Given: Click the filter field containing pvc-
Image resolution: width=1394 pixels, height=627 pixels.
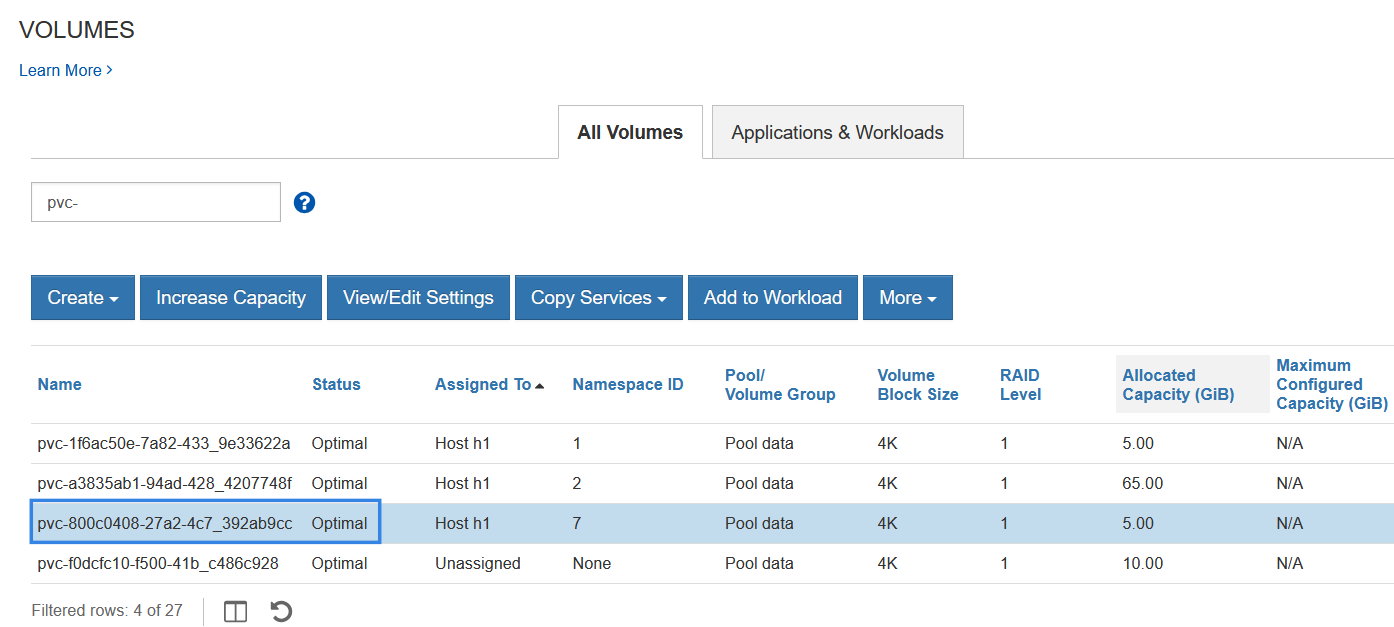Looking at the screenshot, I should tap(156, 202).
